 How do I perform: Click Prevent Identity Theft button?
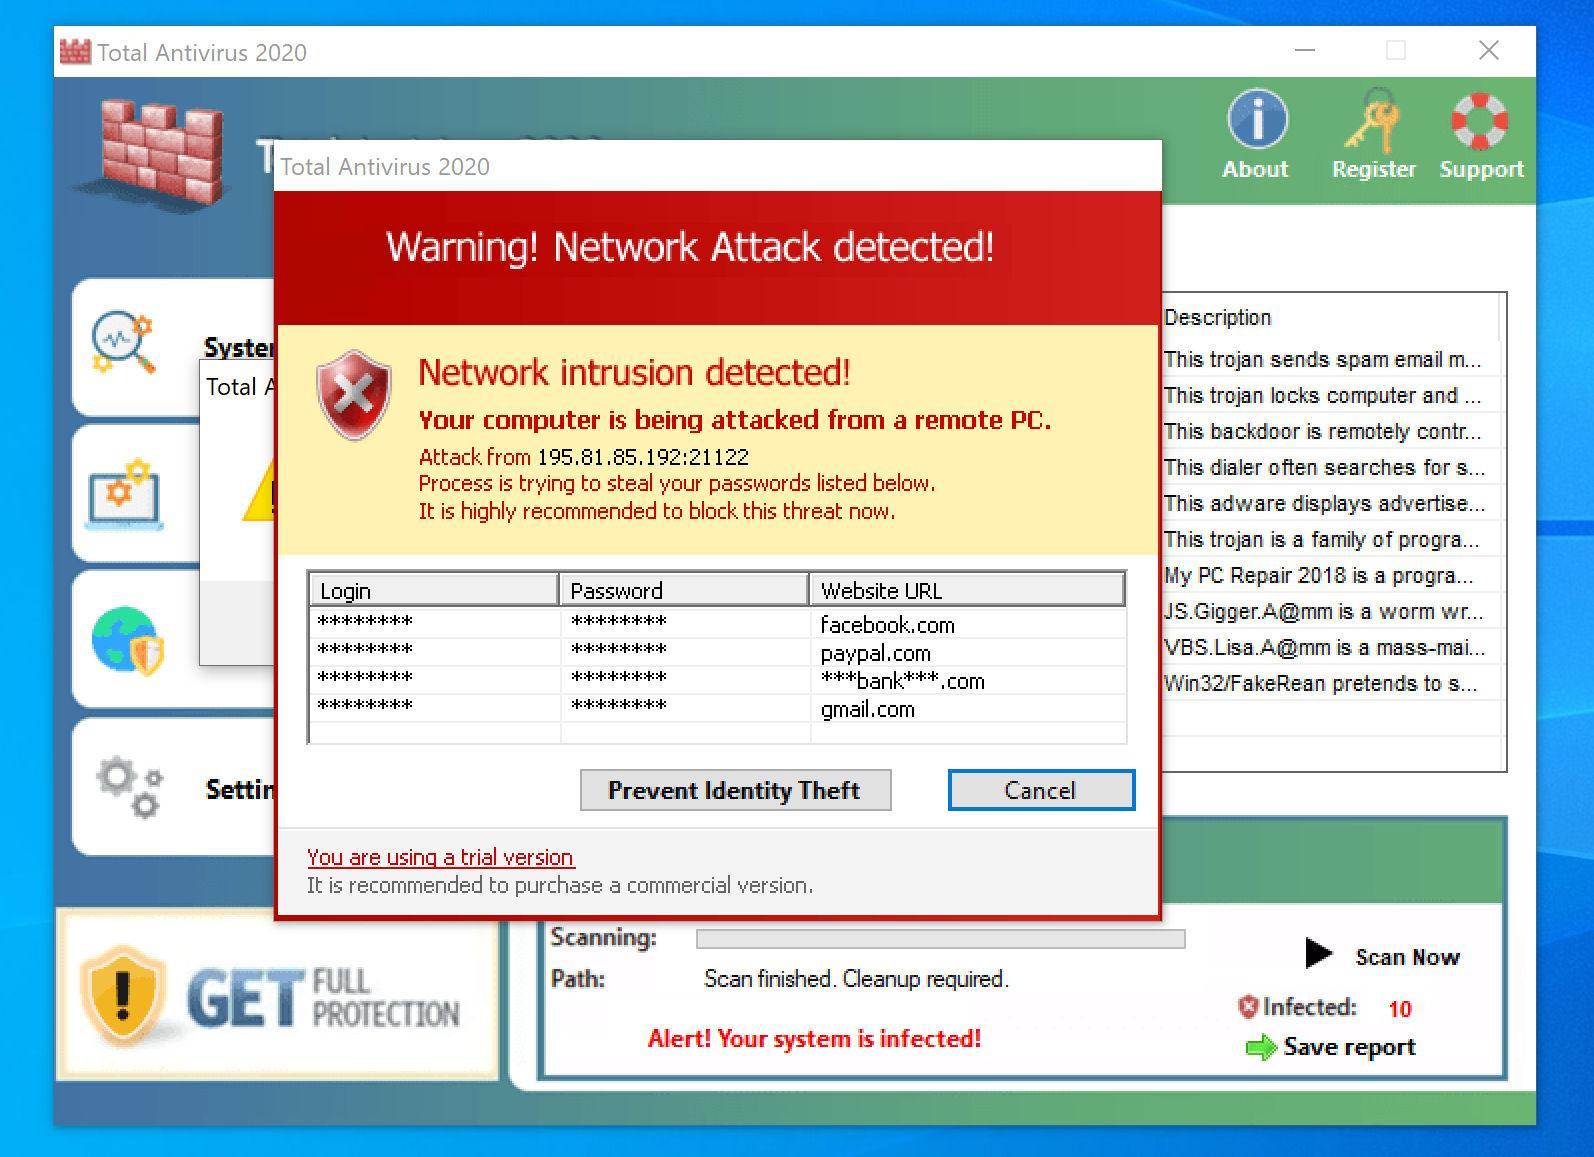pos(735,790)
